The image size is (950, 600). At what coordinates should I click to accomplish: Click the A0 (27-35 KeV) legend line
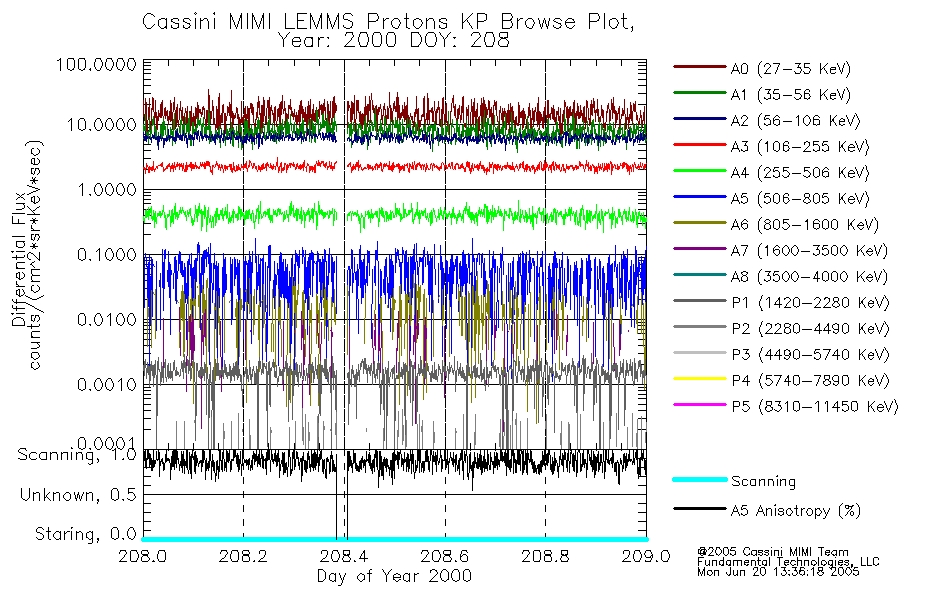699,67
